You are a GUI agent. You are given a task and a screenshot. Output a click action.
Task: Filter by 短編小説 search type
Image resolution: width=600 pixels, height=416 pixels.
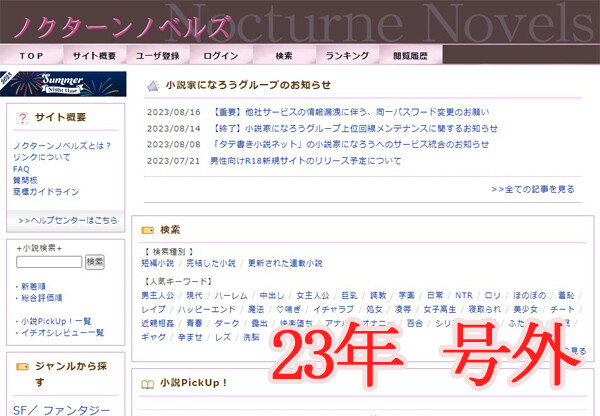coord(157,263)
